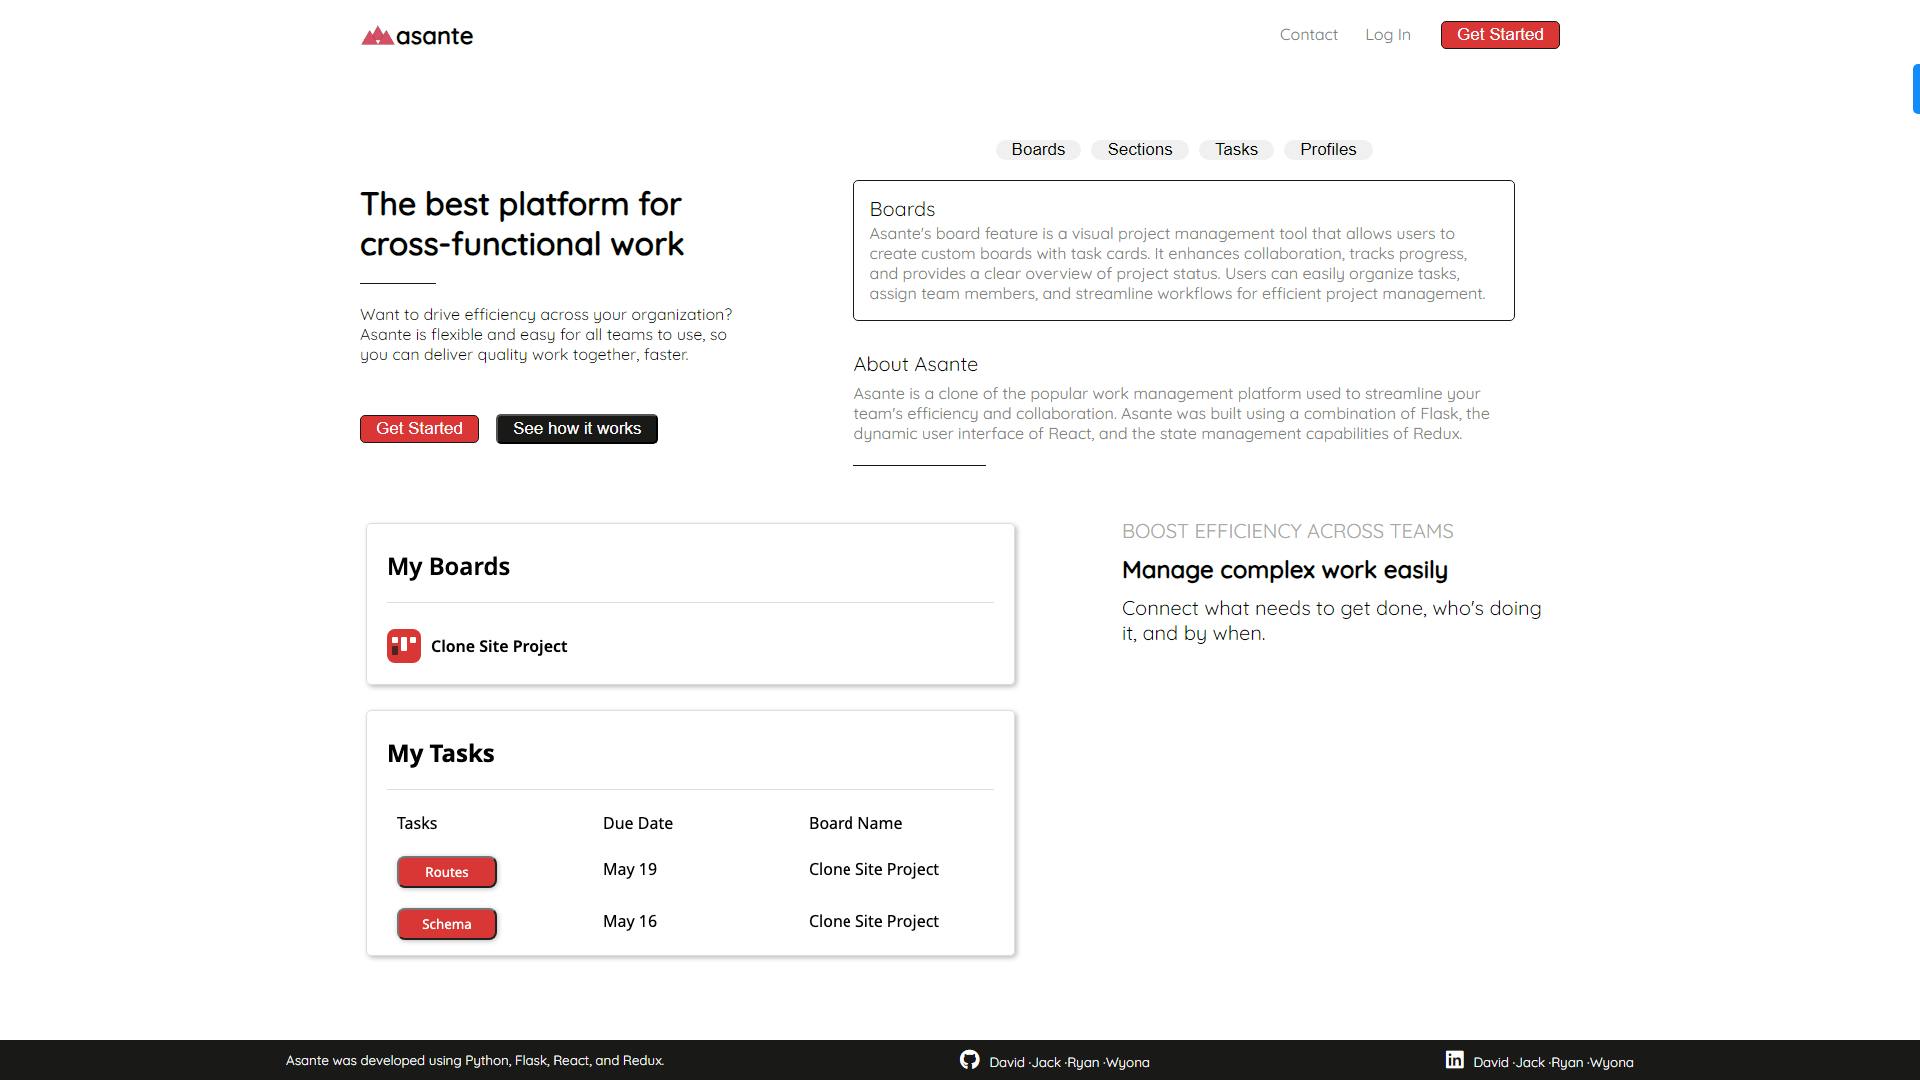Click the asante mountain logo icon
Image resolution: width=1920 pixels, height=1080 pixels.
pos(377,36)
